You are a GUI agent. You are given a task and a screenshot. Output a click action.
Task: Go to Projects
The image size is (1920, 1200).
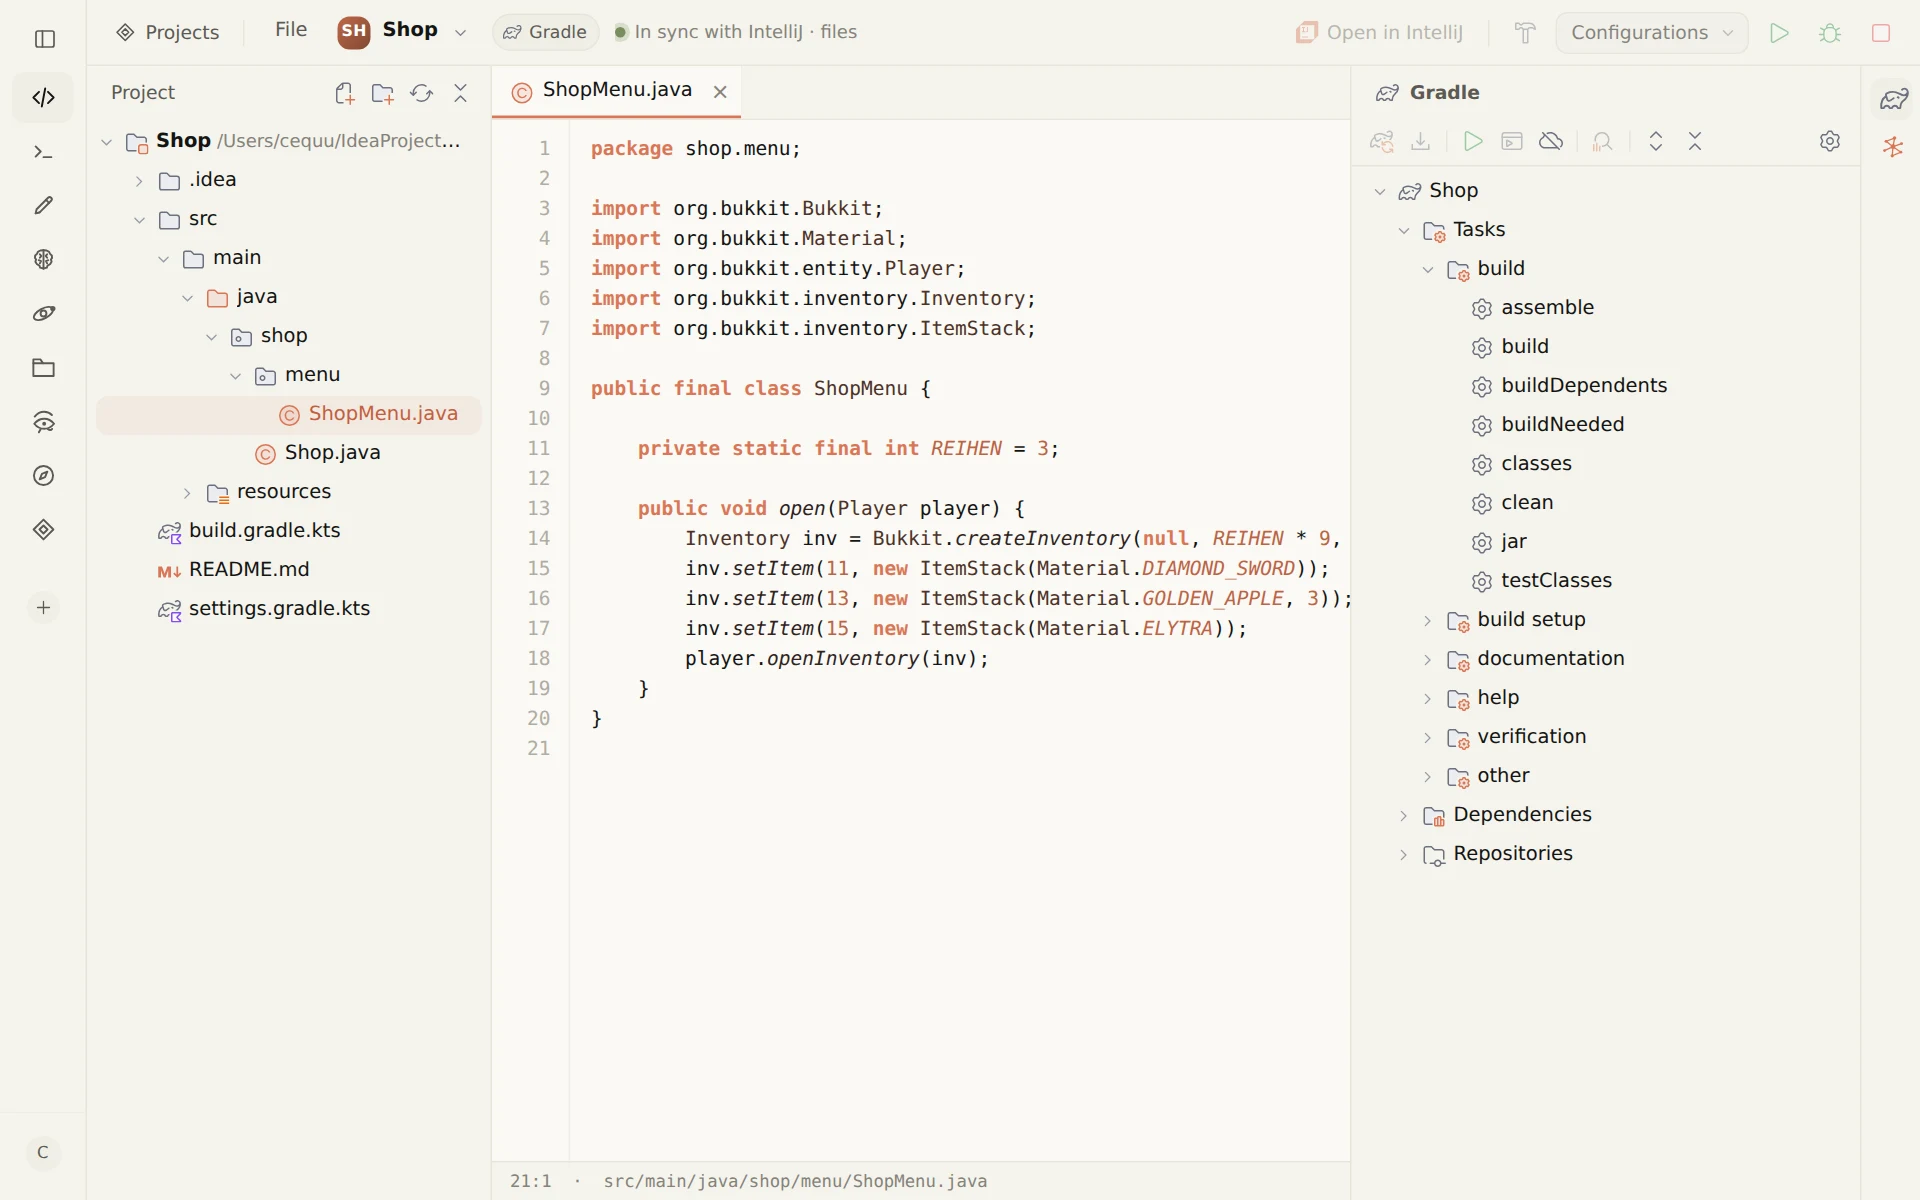(x=168, y=32)
